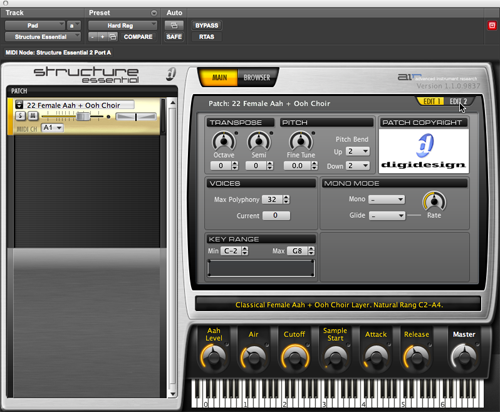Select the EDIT 2 tab

tap(458, 101)
